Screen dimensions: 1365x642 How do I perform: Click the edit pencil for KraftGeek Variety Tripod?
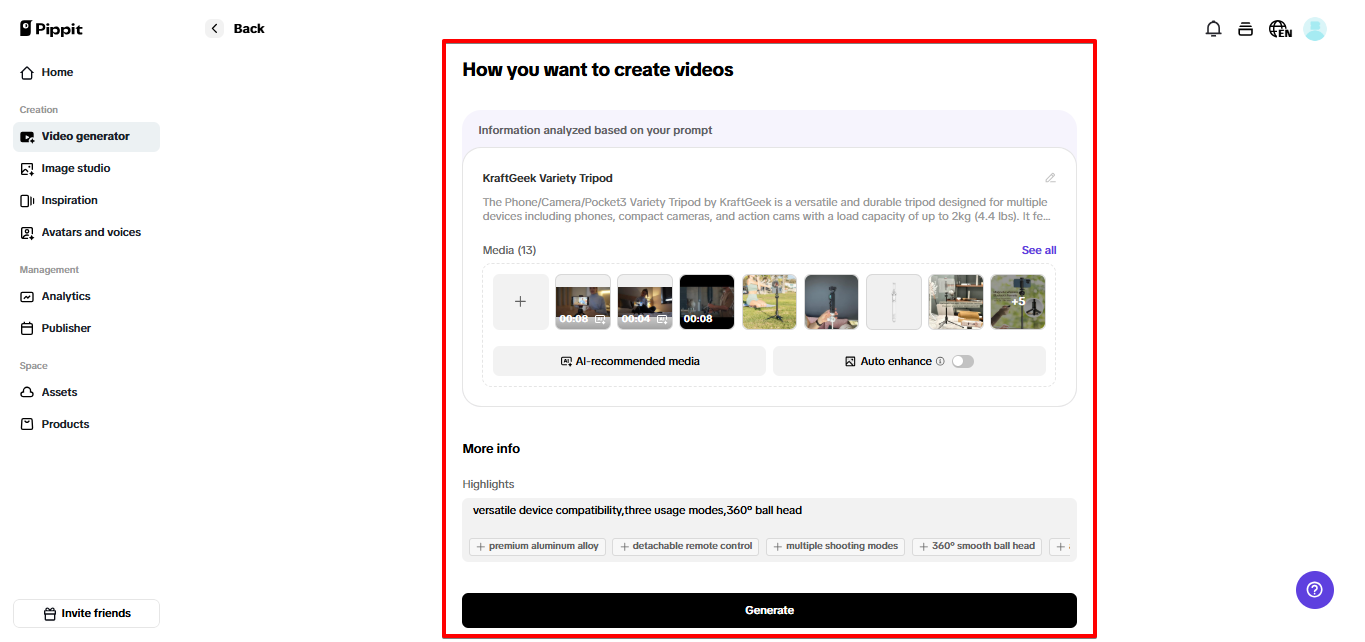coord(1050,177)
